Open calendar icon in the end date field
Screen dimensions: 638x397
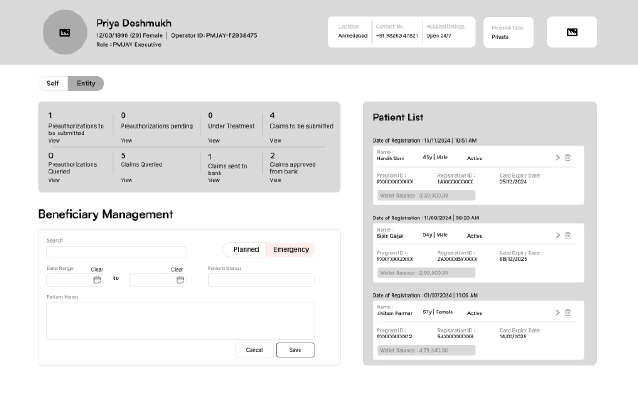click(x=180, y=280)
